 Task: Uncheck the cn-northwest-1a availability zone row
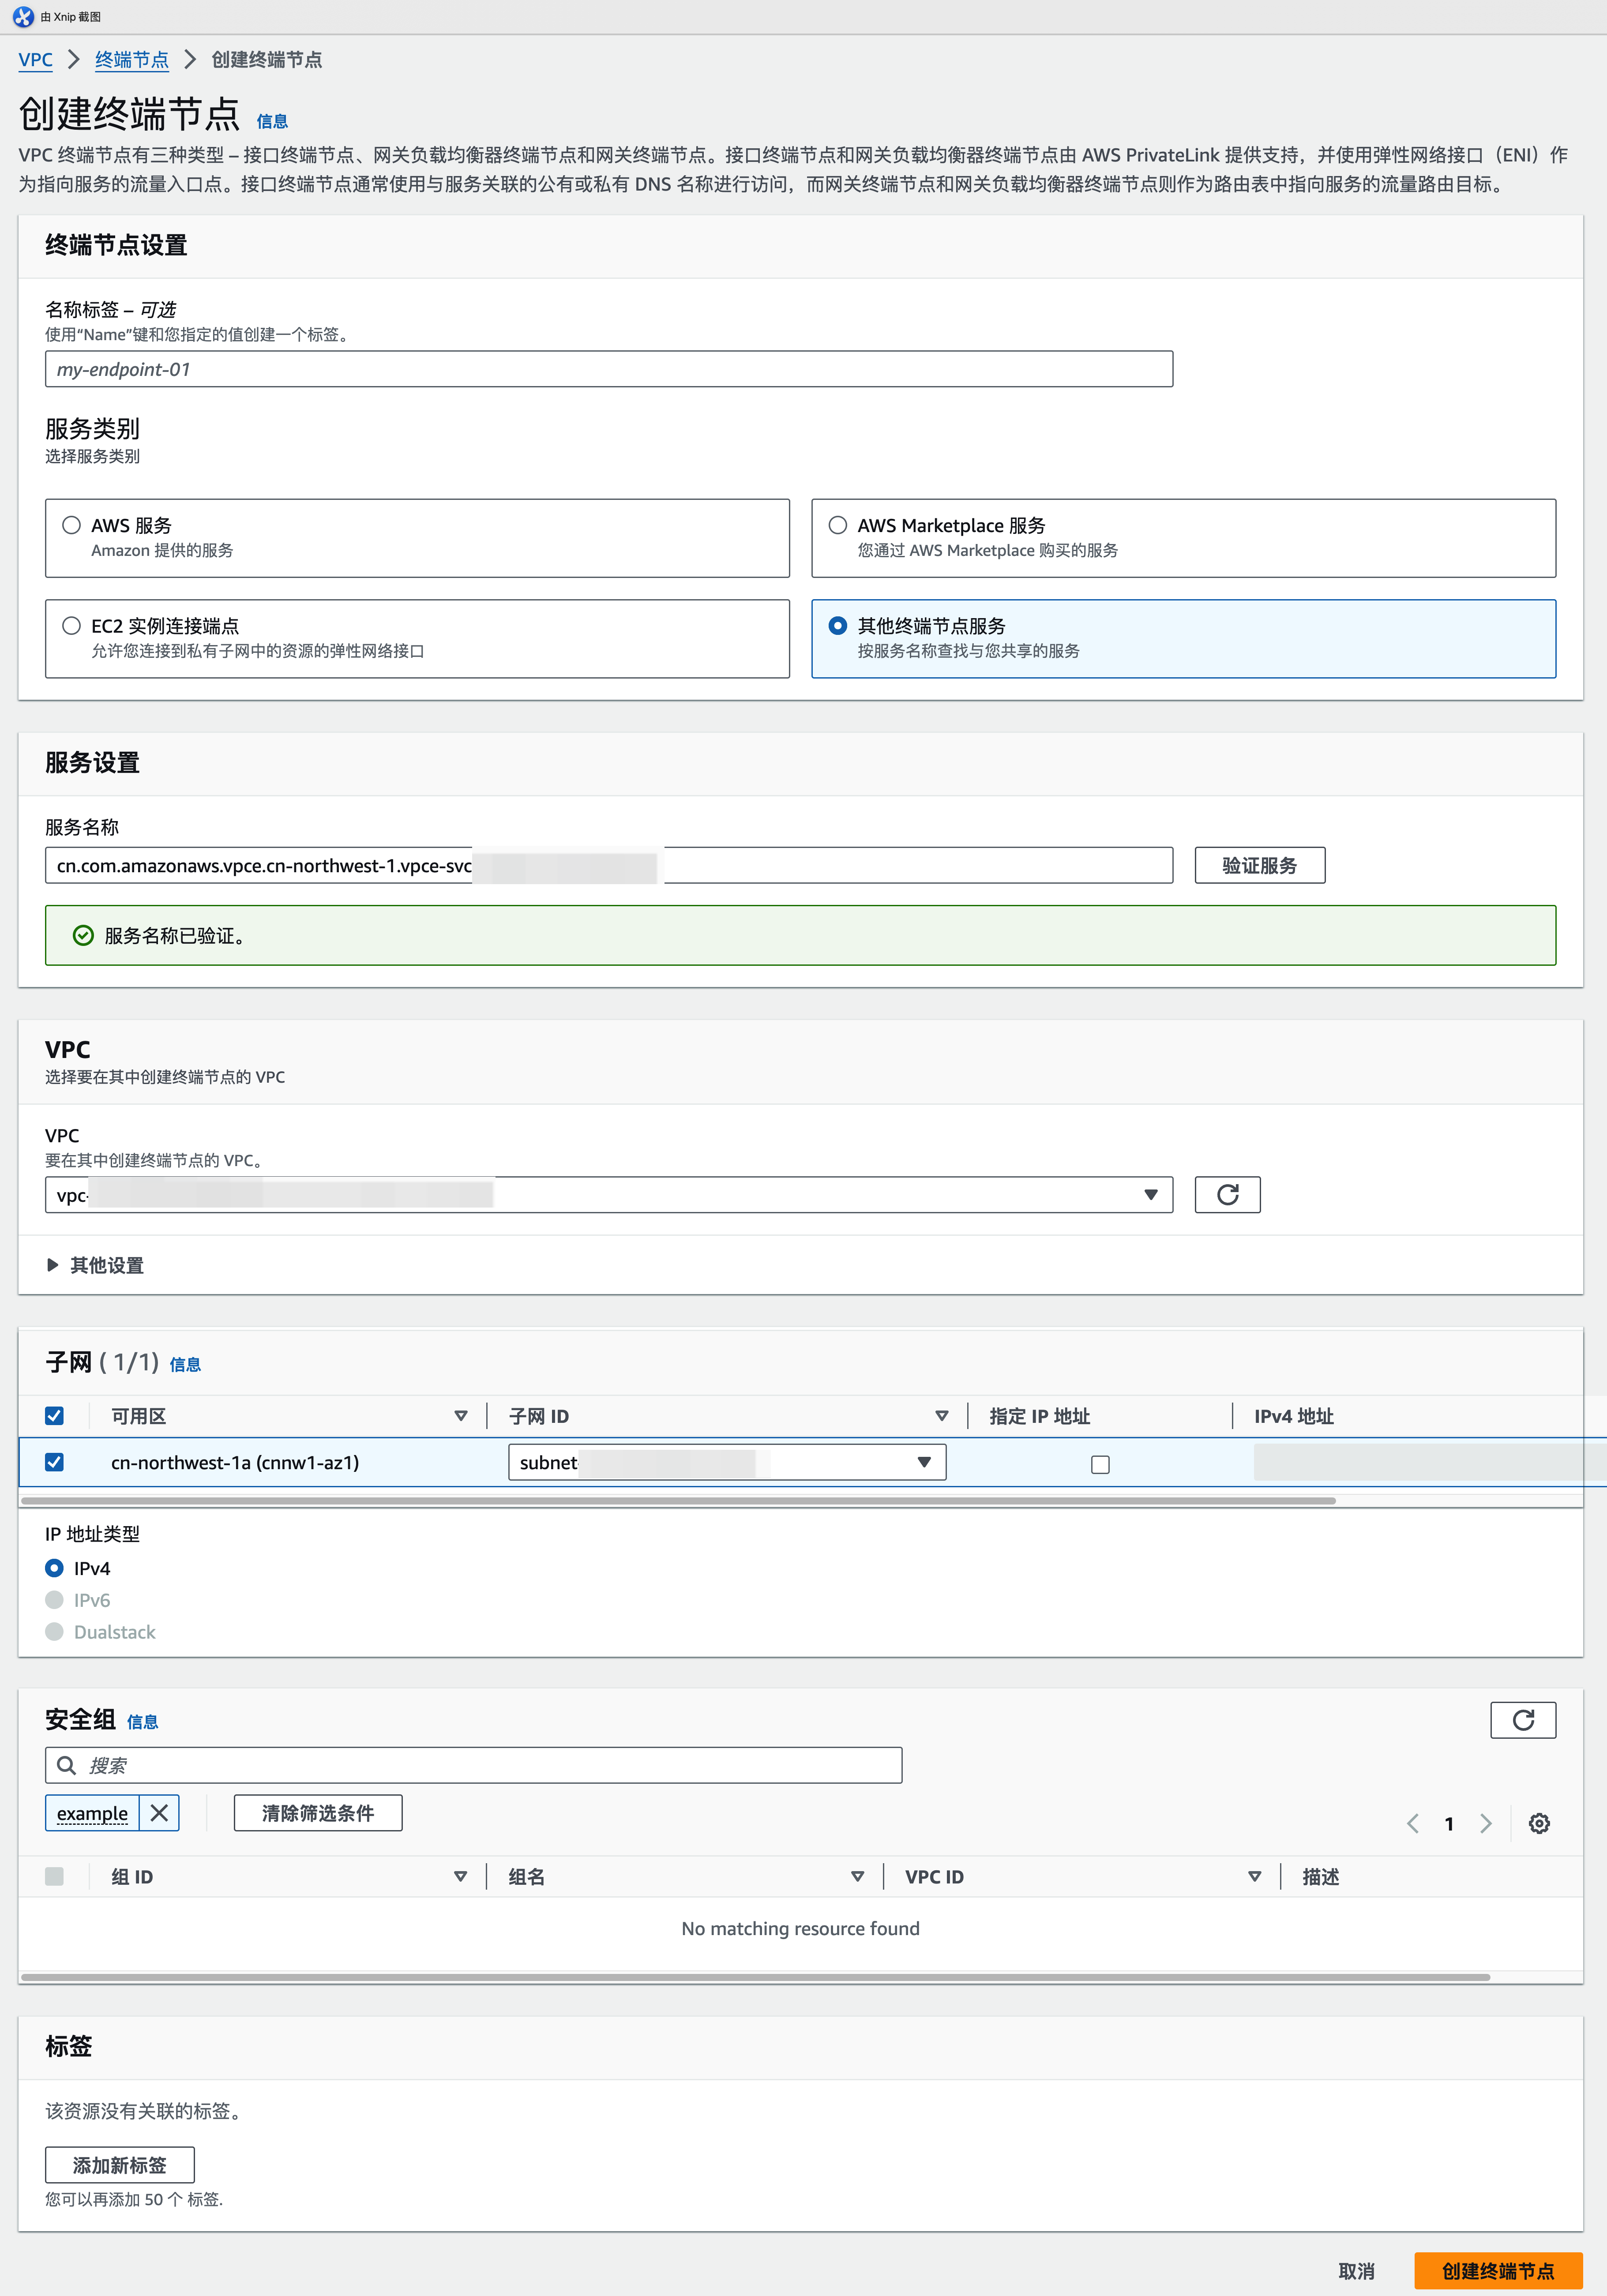pyautogui.click(x=54, y=1462)
